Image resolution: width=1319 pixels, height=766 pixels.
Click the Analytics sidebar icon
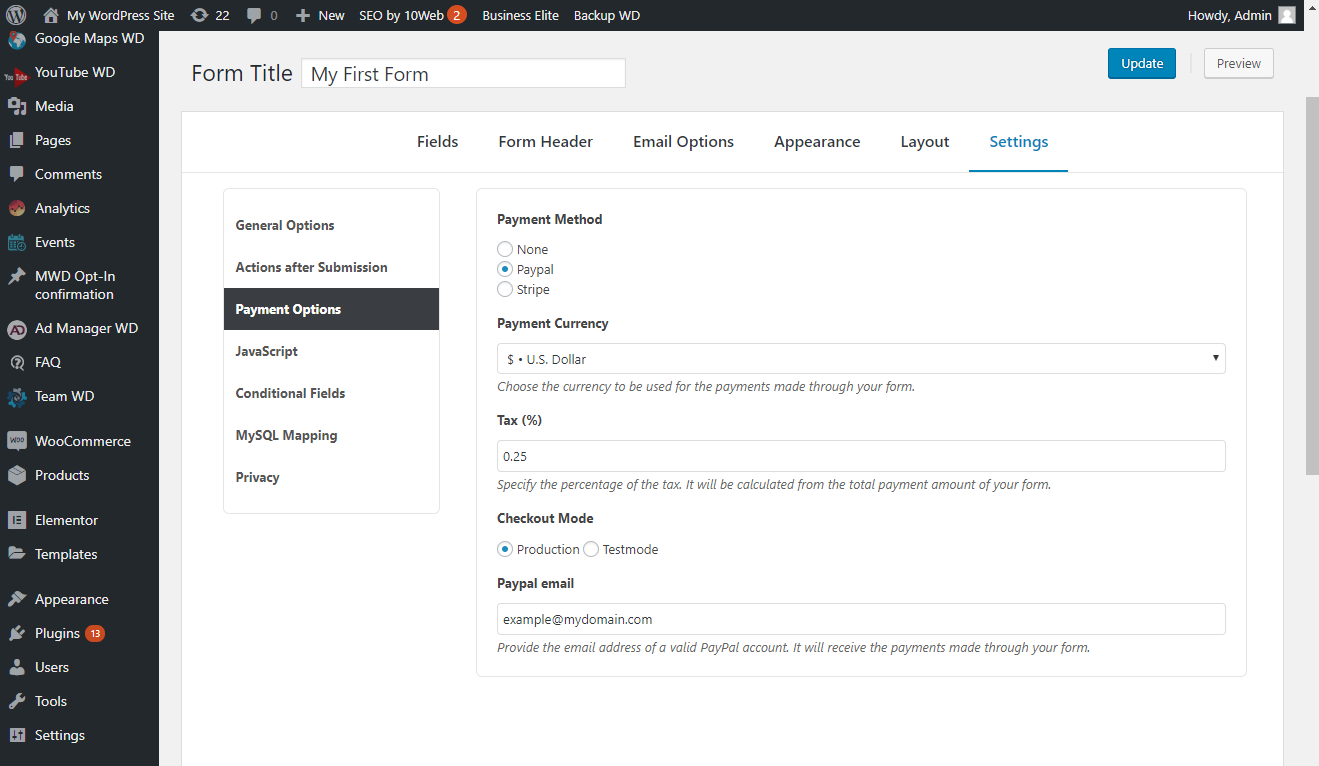[16, 208]
